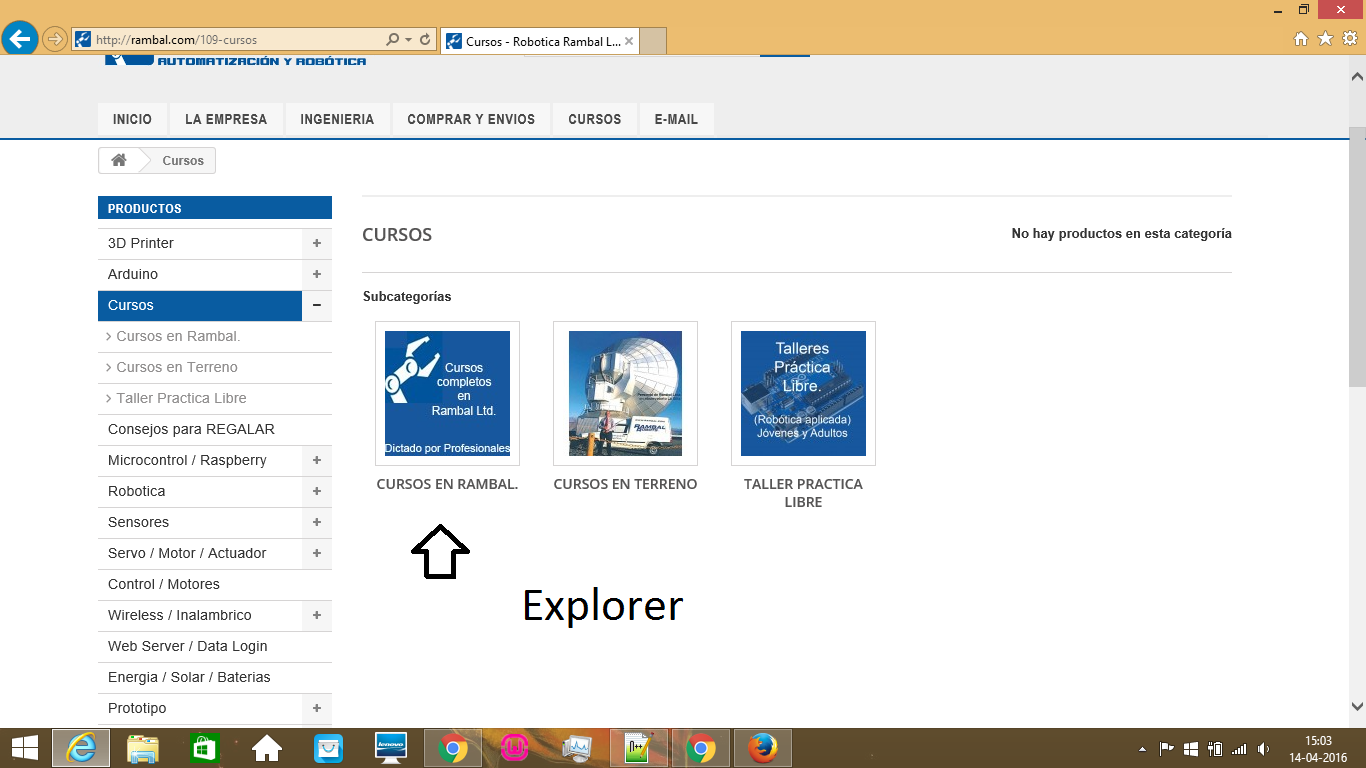Expand the Robotica category

316,491
